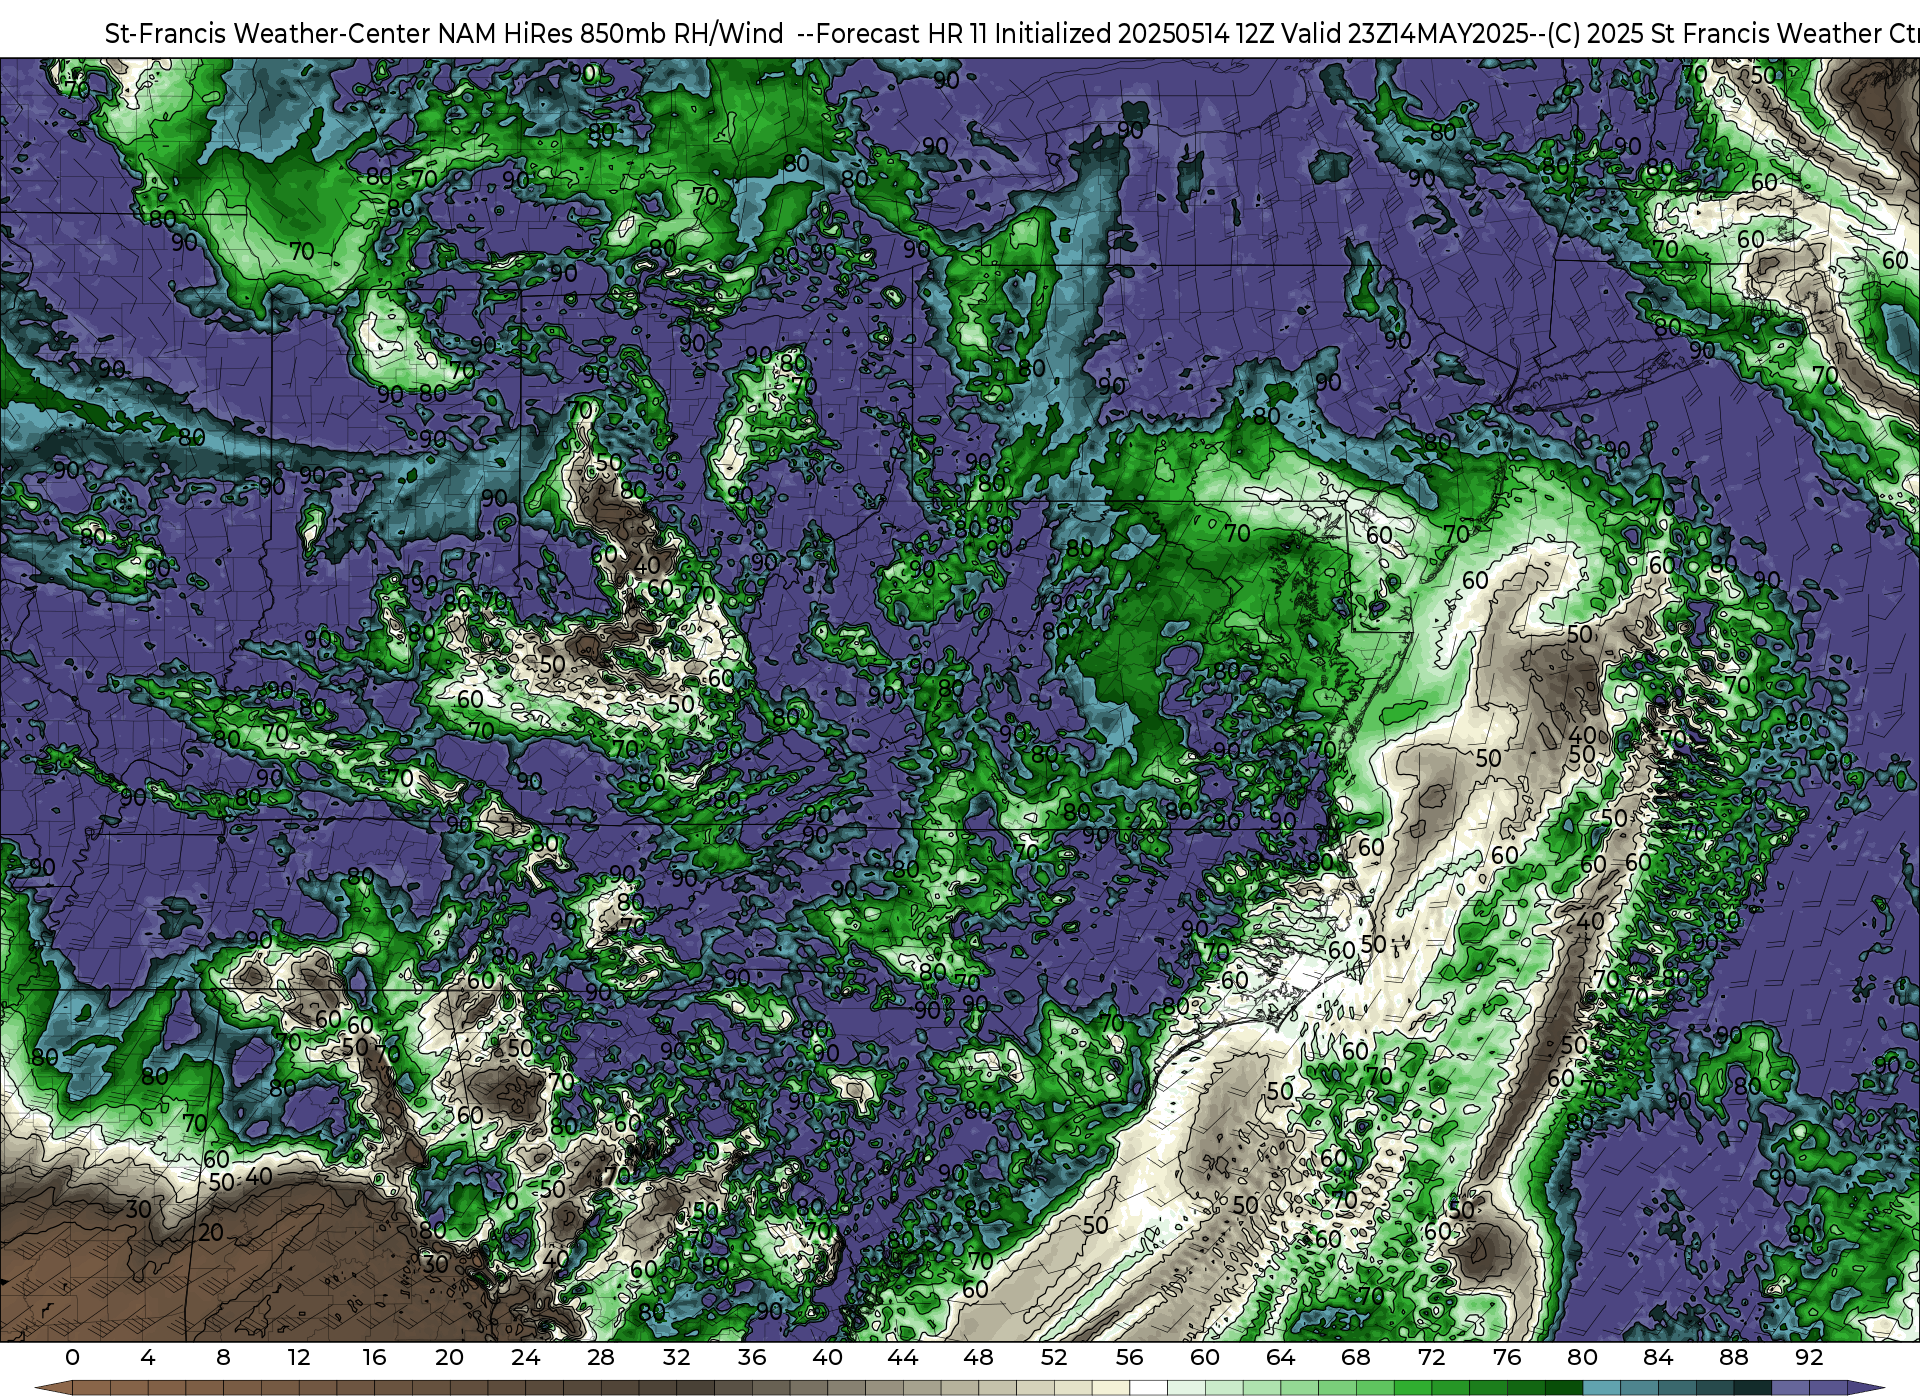
Task: Click the 52 label in the color bar legend
Action: (x=1053, y=1357)
